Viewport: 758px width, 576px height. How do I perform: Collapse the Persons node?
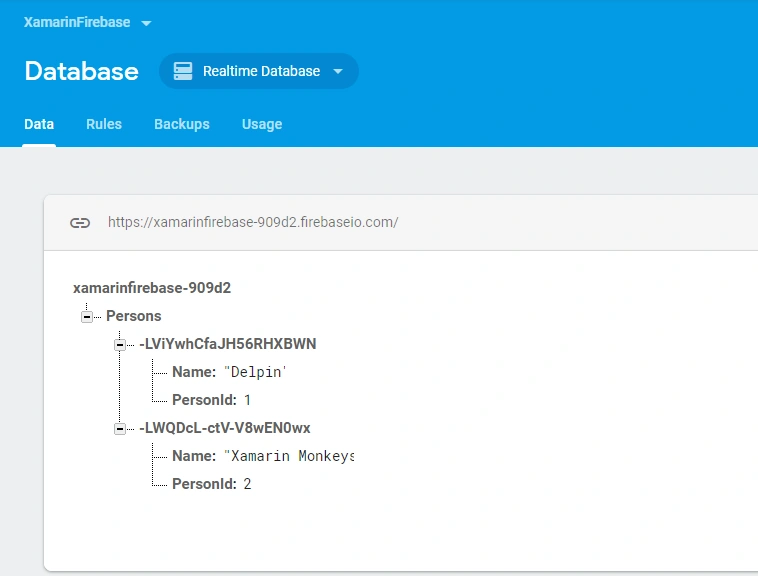coord(87,317)
